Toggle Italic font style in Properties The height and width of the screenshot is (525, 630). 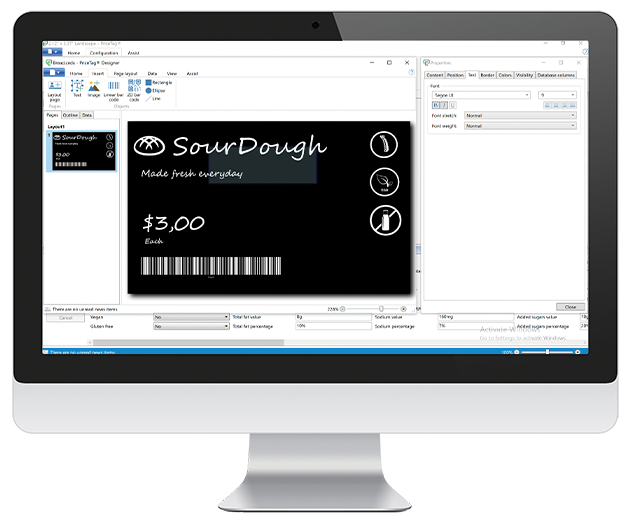tap(443, 105)
